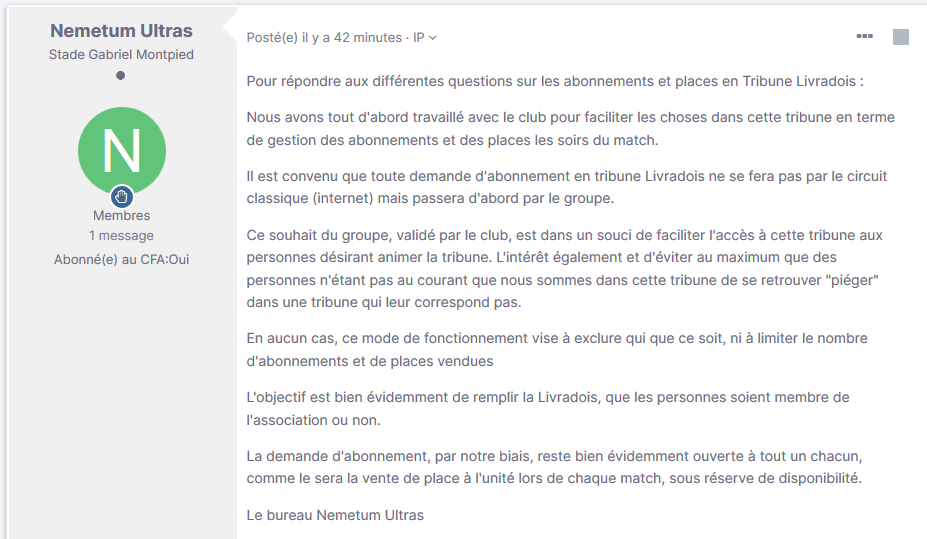Open the 'Posté(e) il y a 42 minutes' link
This screenshot has height=539, width=927.
[x=324, y=37]
